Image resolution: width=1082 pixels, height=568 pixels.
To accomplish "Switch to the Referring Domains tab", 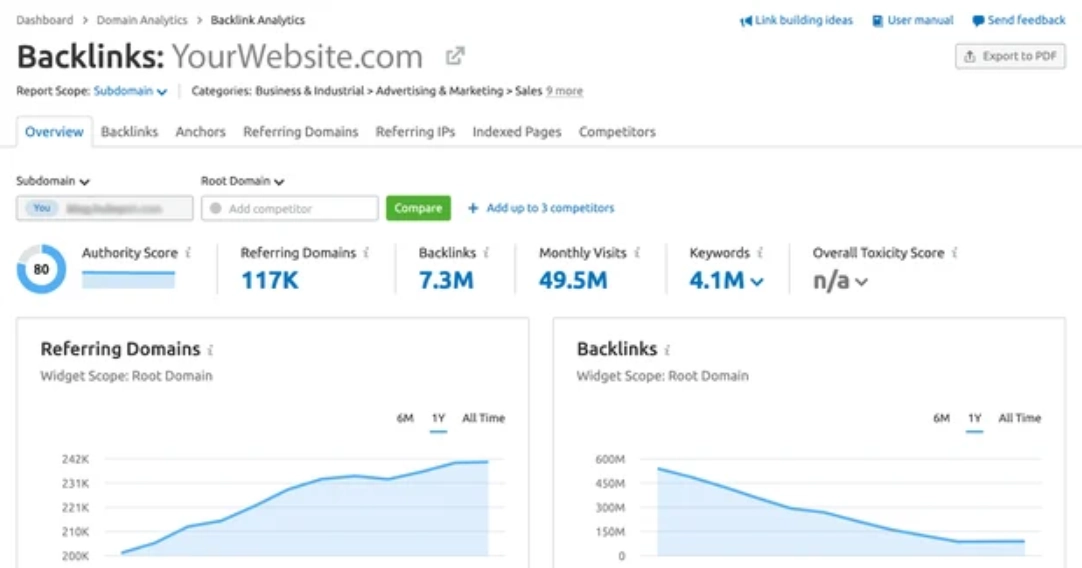I will pos(300,132).
